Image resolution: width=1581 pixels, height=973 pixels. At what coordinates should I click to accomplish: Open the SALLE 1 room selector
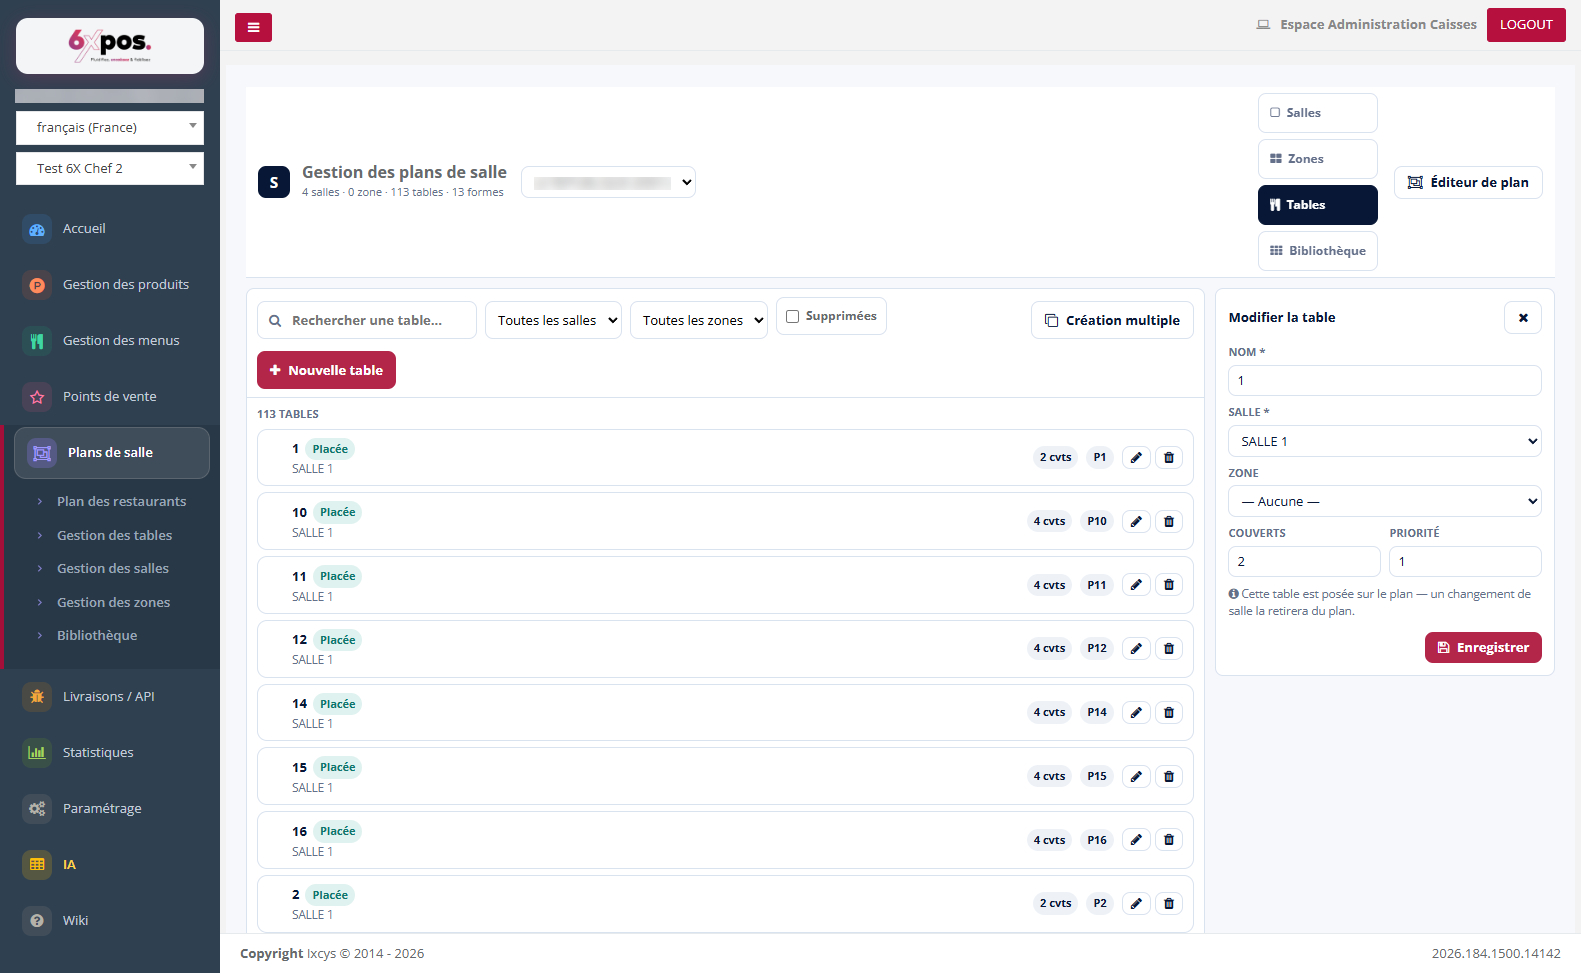click(1385, 441)
